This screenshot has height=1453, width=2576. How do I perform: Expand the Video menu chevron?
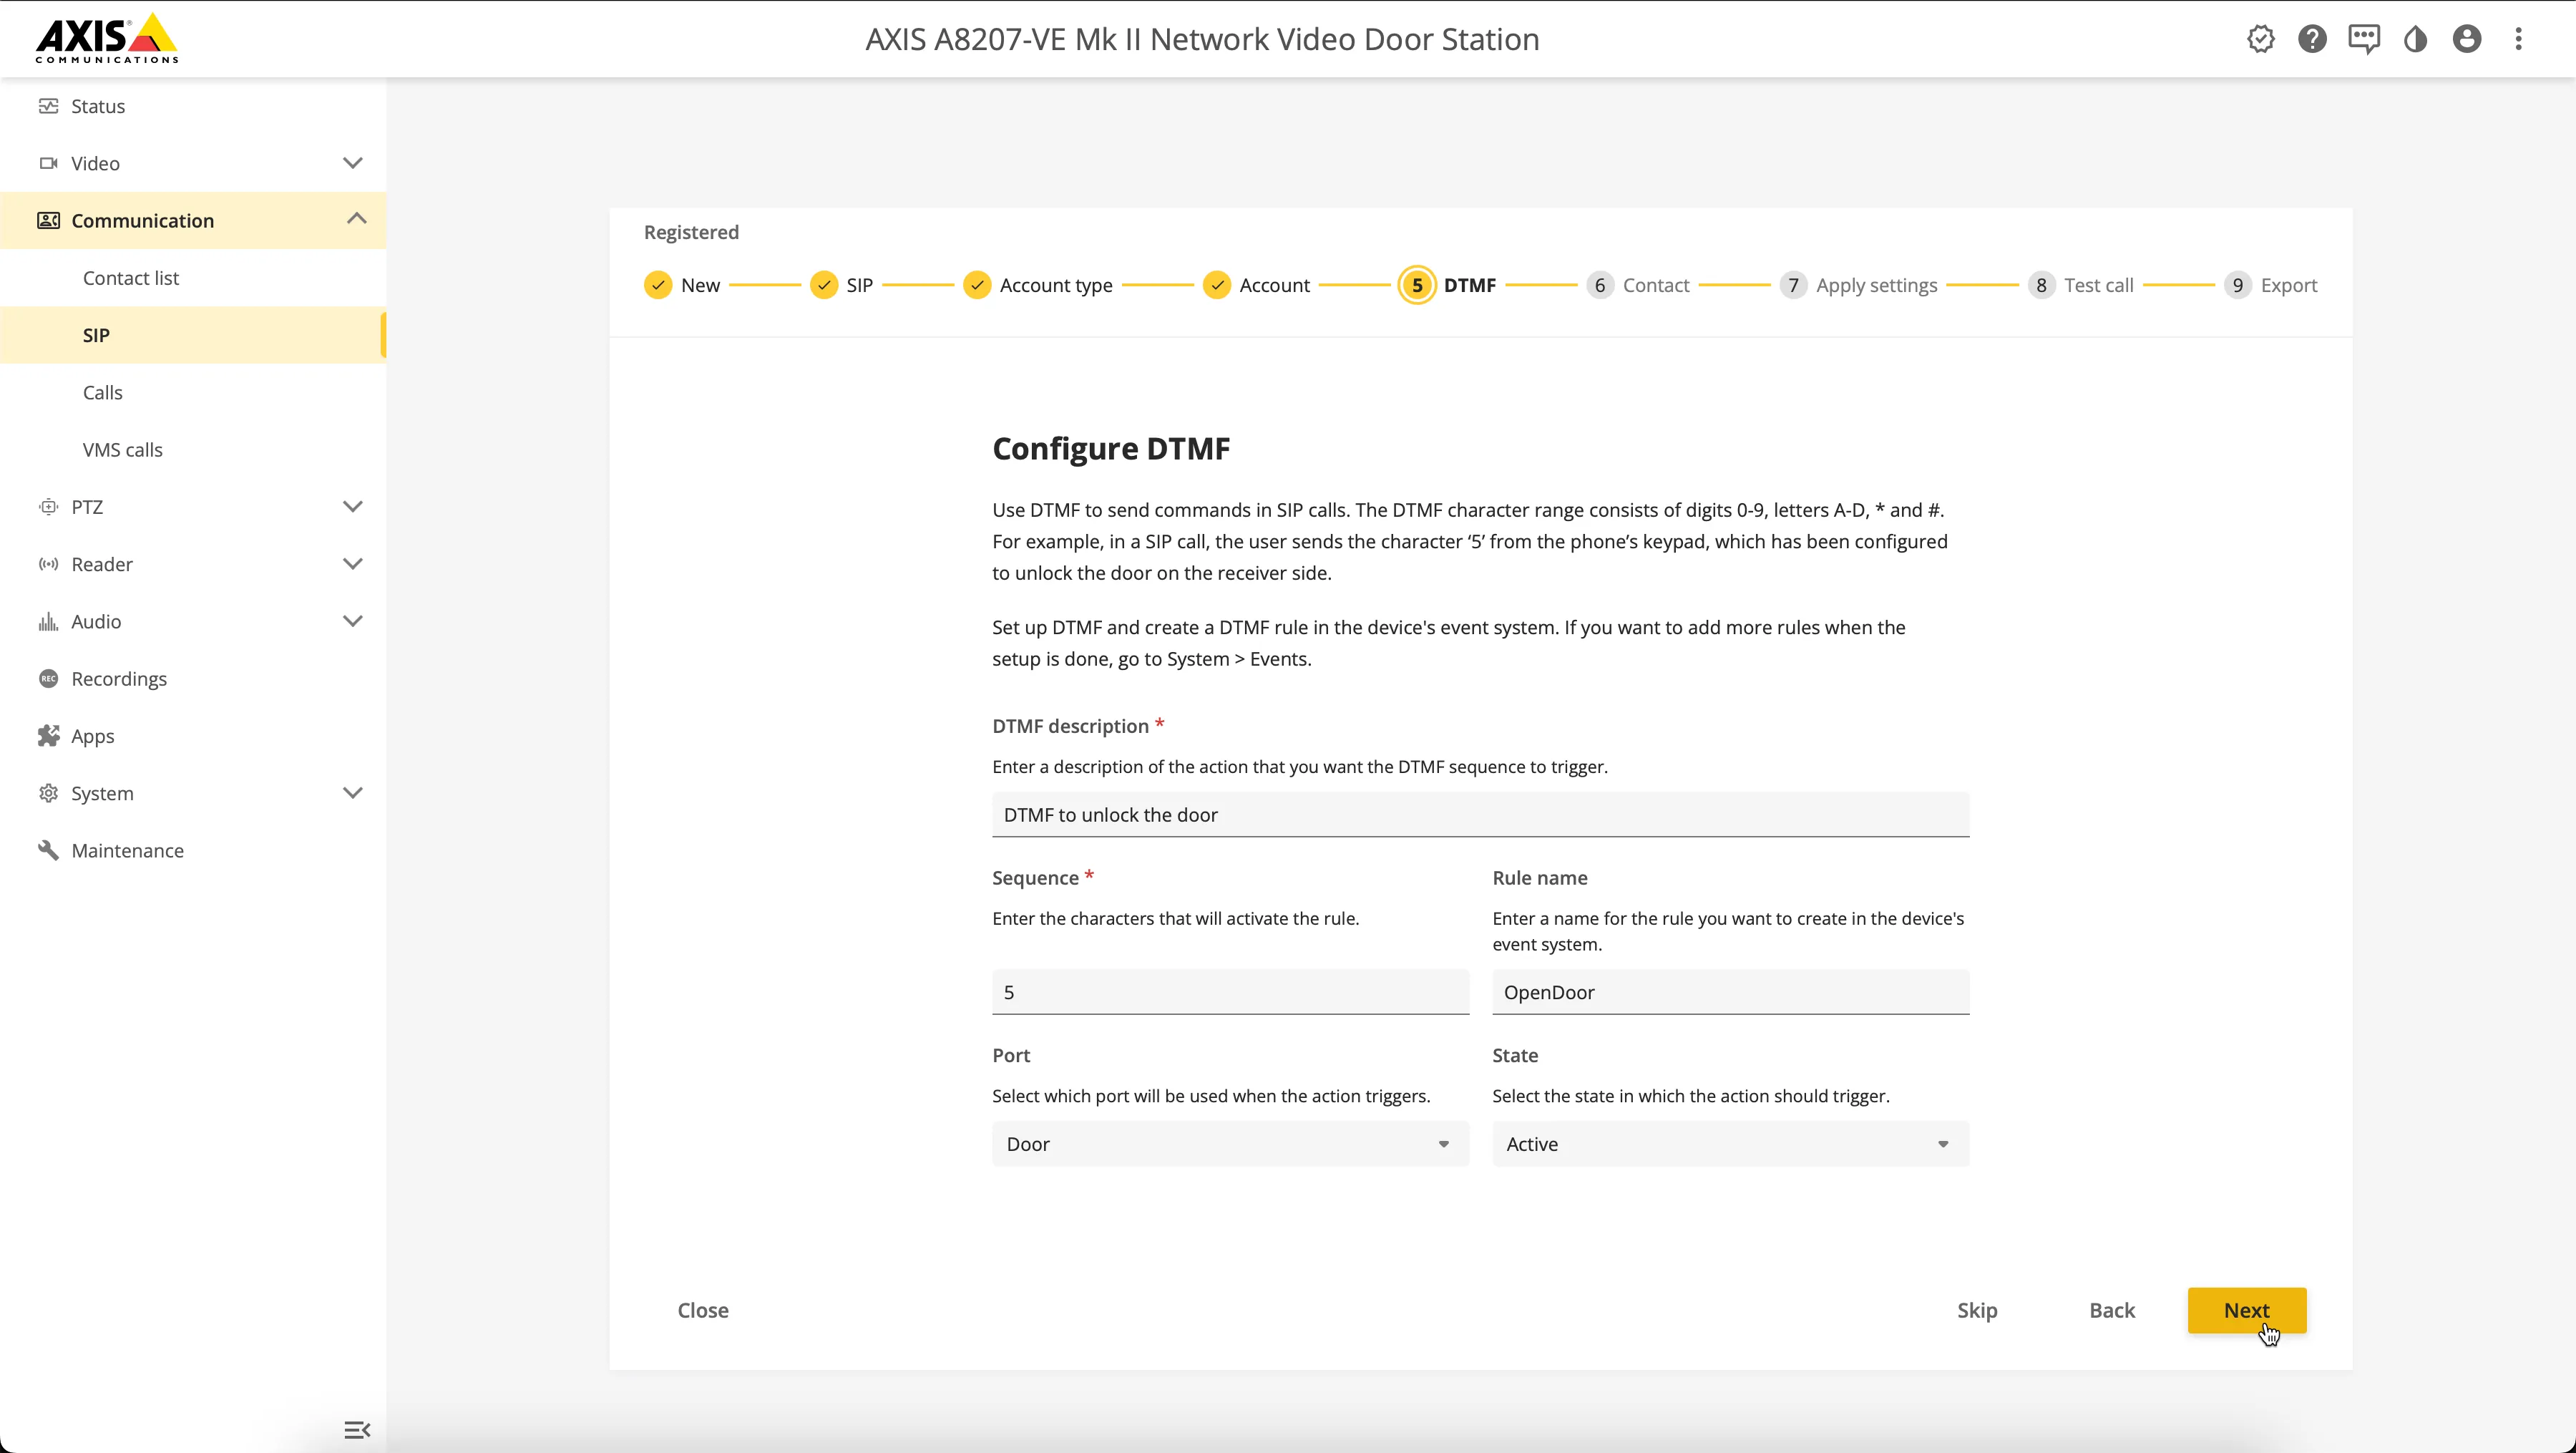click(352, 163)
